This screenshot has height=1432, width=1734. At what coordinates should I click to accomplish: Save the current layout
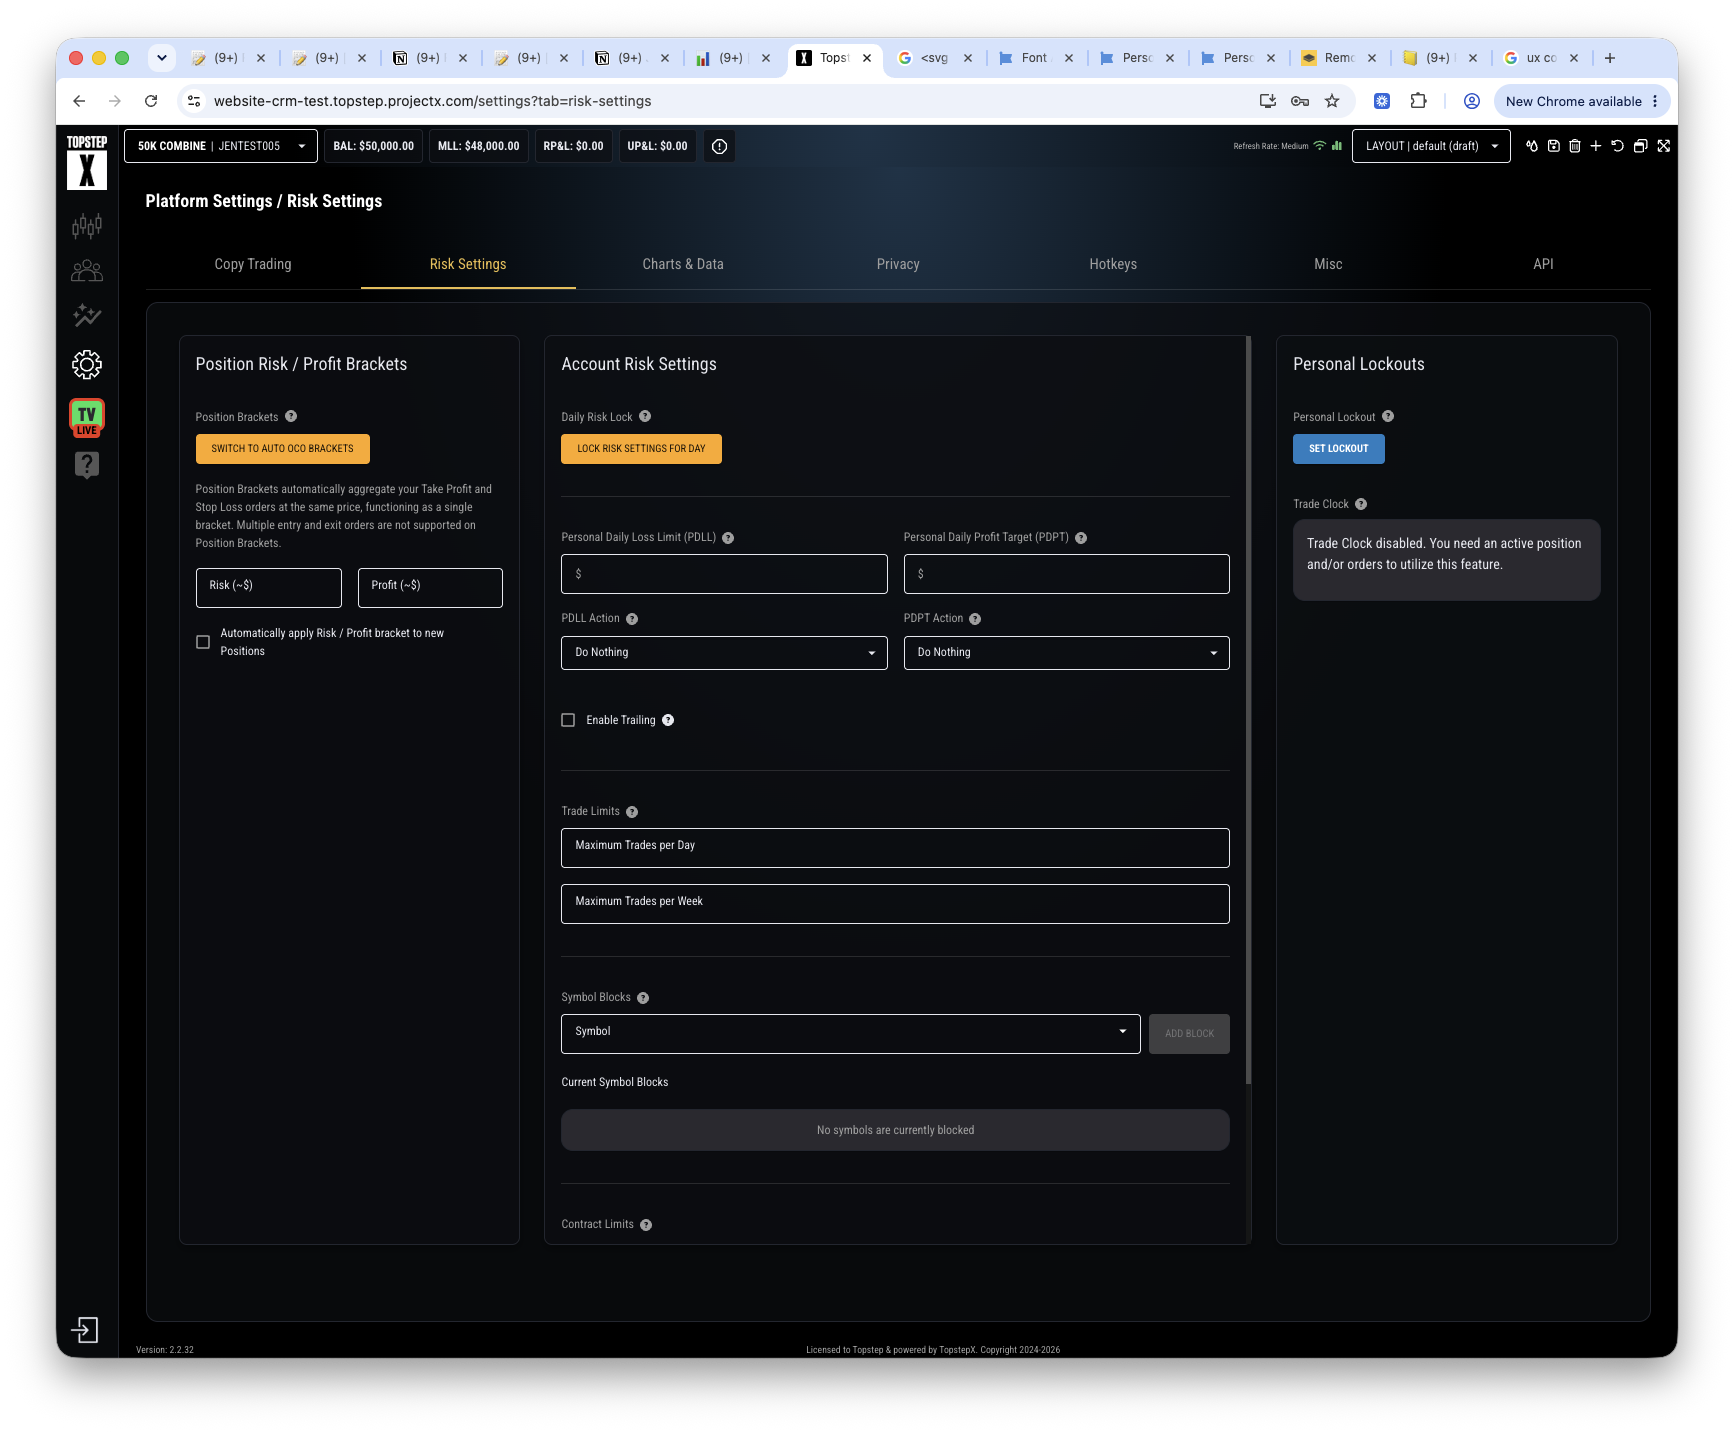coord(1554,146)
